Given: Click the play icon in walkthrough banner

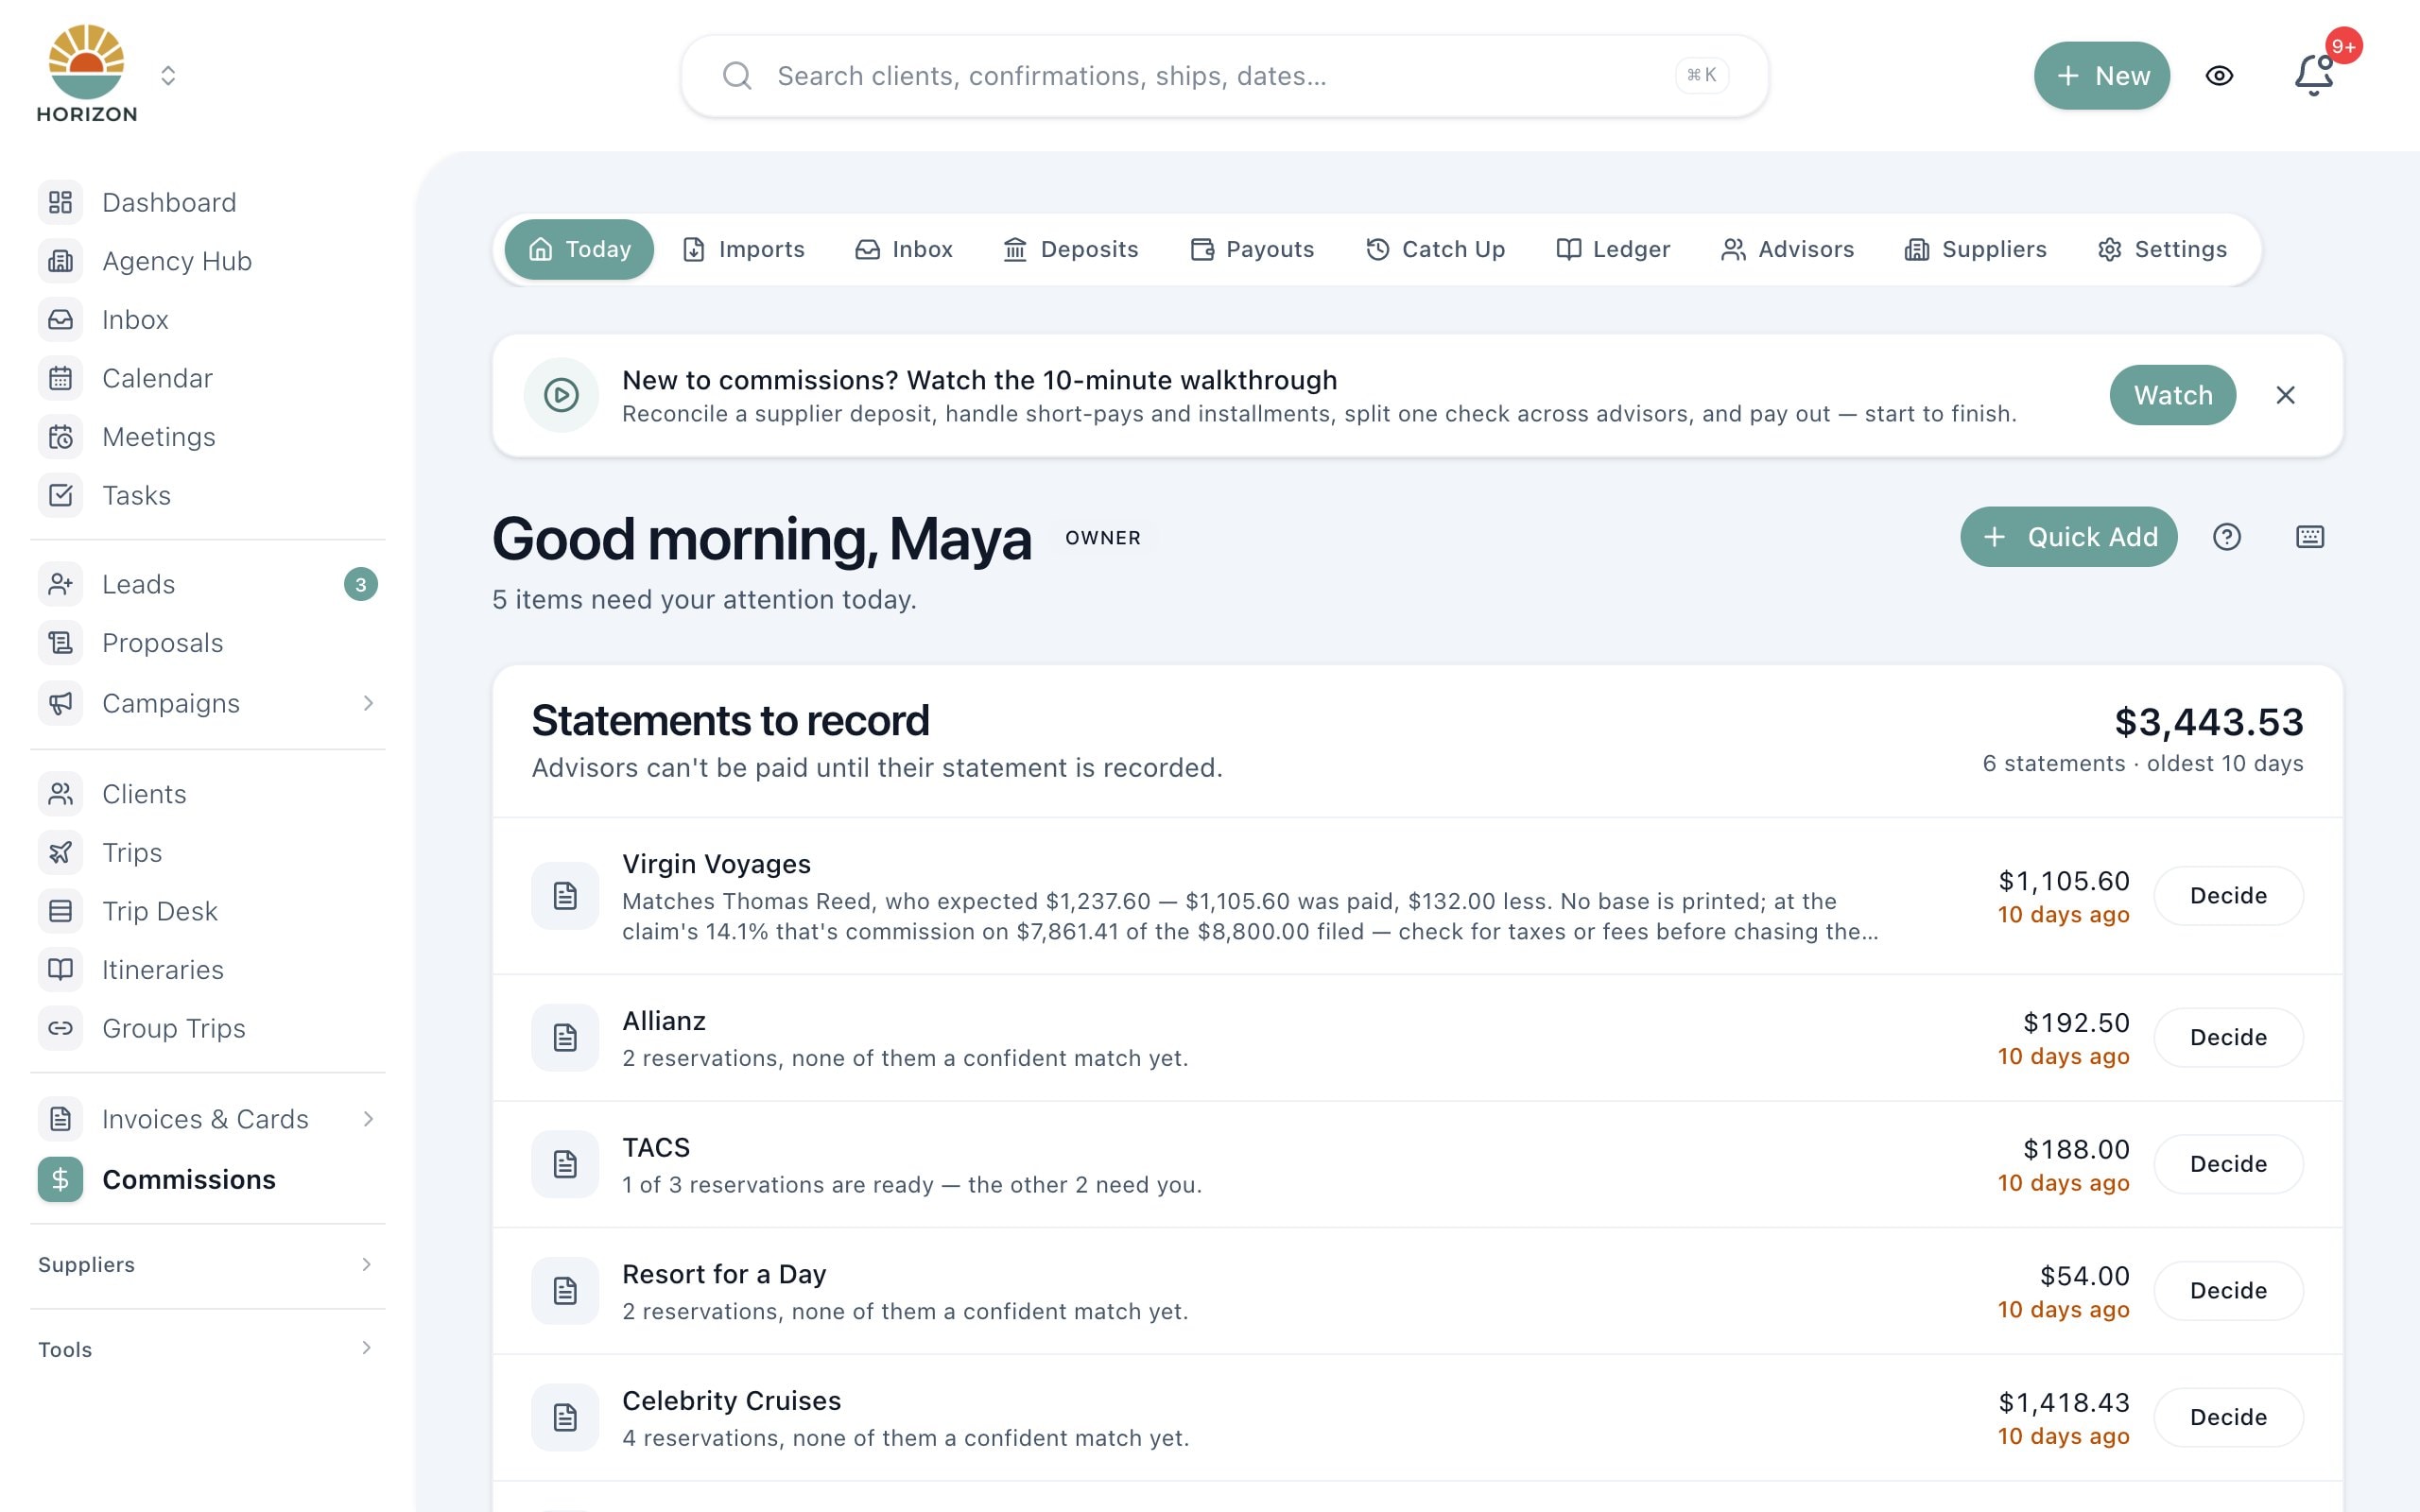Looking at the screenshot, I should pyautogui.click(x=561, y=395).
